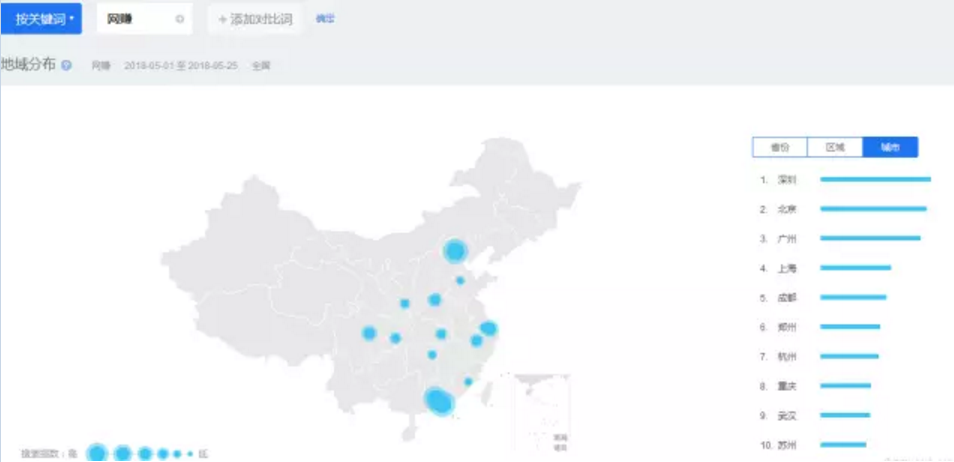Click the keyword input field containing 网赚

pyautogui.click(x=144, y=19)
